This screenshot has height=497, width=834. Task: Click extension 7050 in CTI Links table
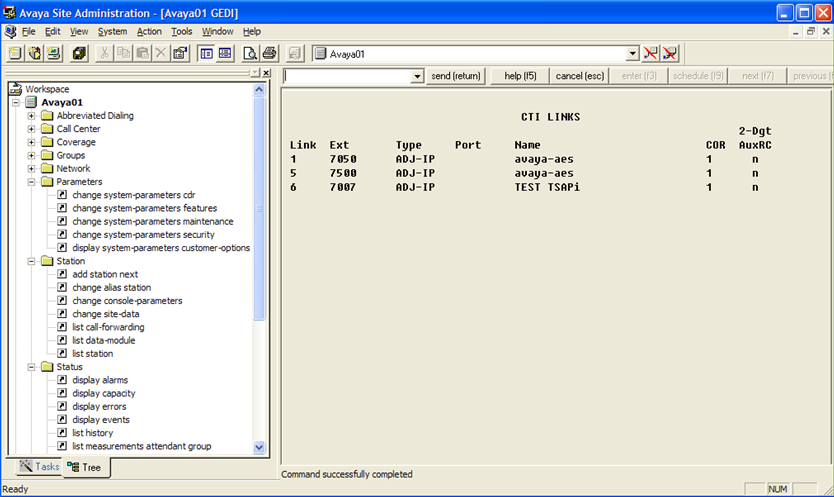pos(343,159)
